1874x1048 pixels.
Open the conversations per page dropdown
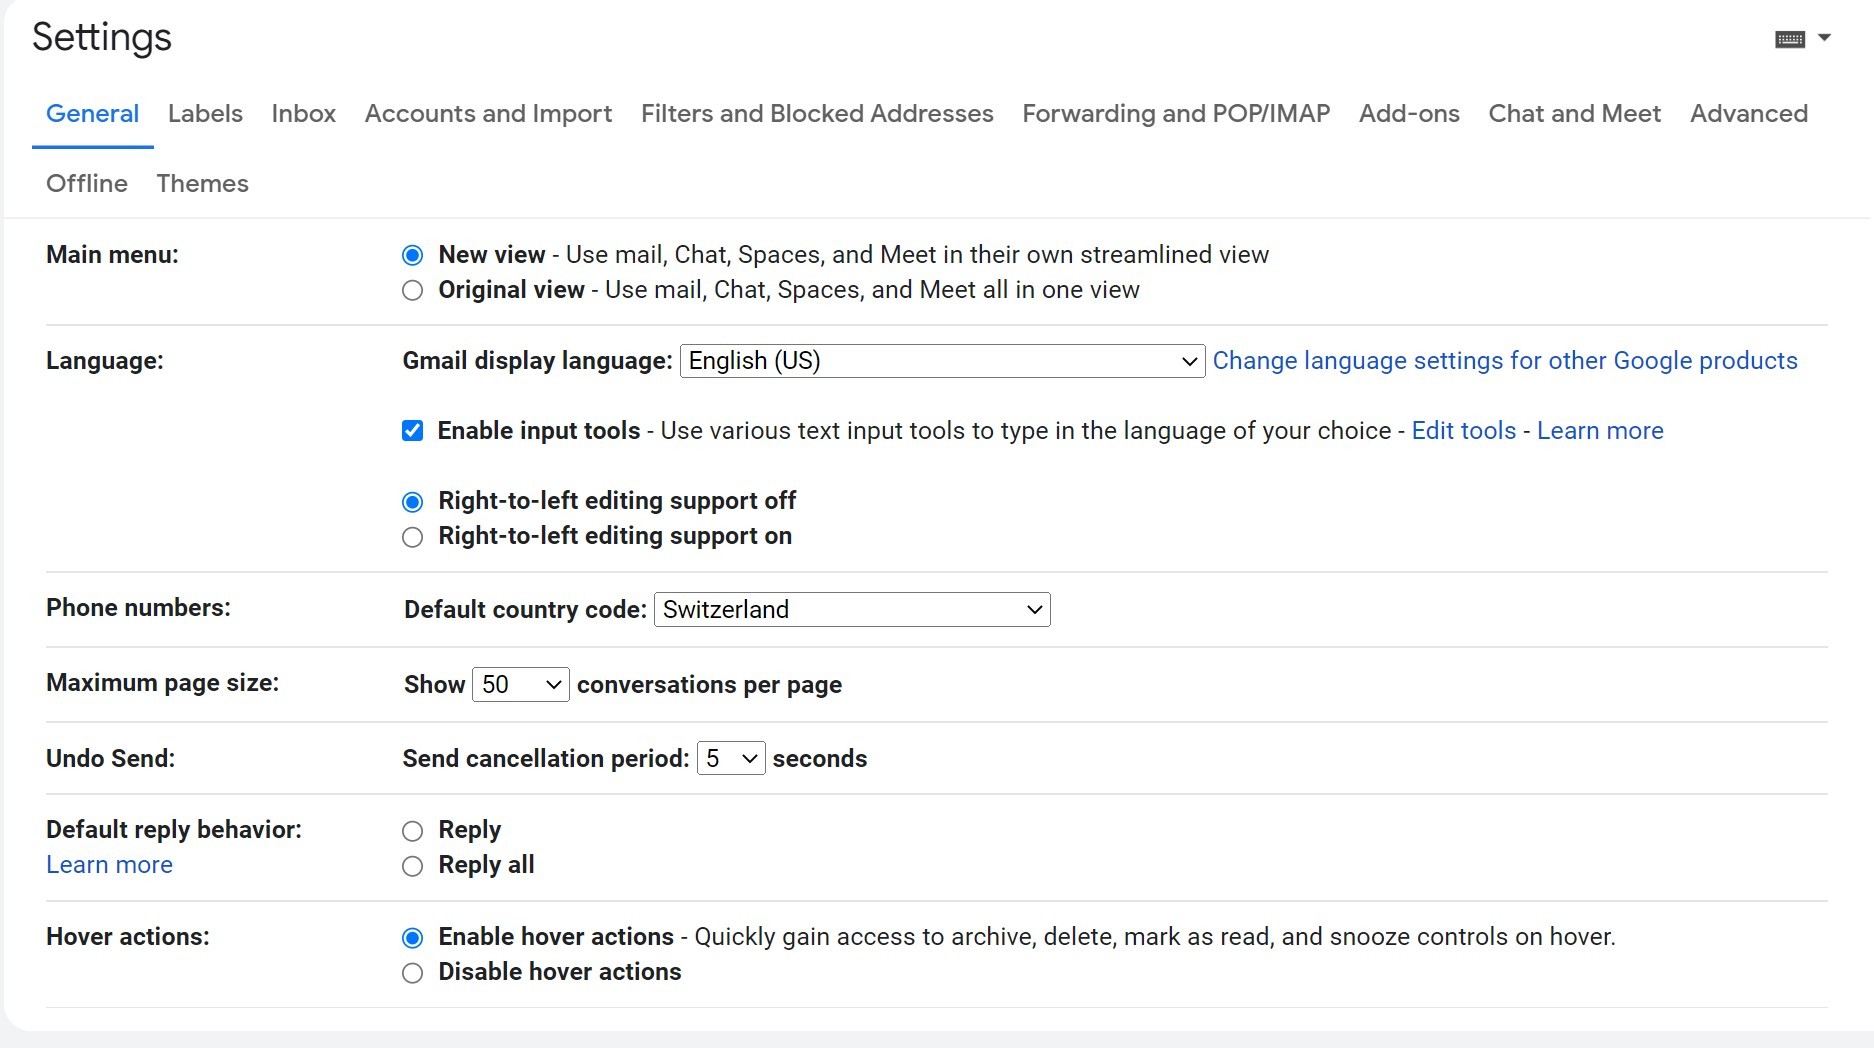tap(520, 685)
